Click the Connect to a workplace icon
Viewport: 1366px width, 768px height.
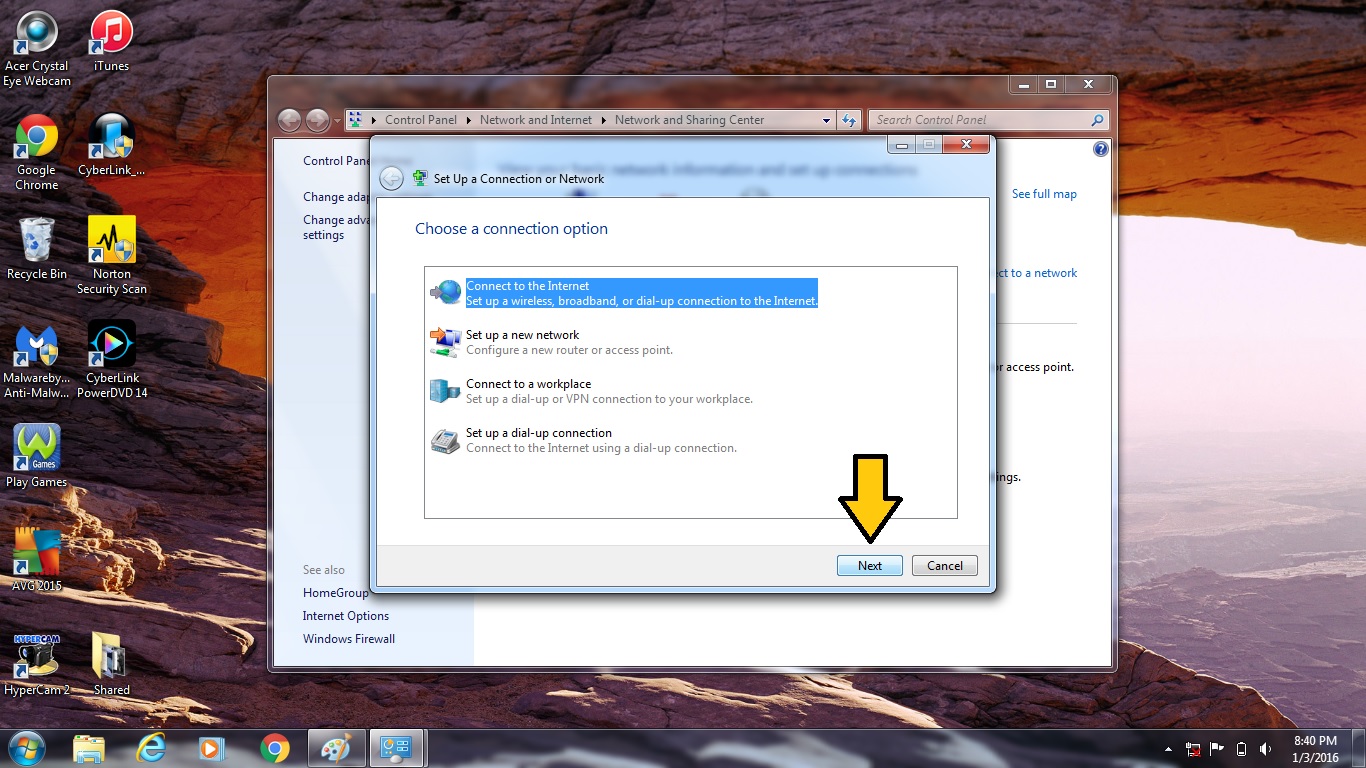(x=445, y=391)
